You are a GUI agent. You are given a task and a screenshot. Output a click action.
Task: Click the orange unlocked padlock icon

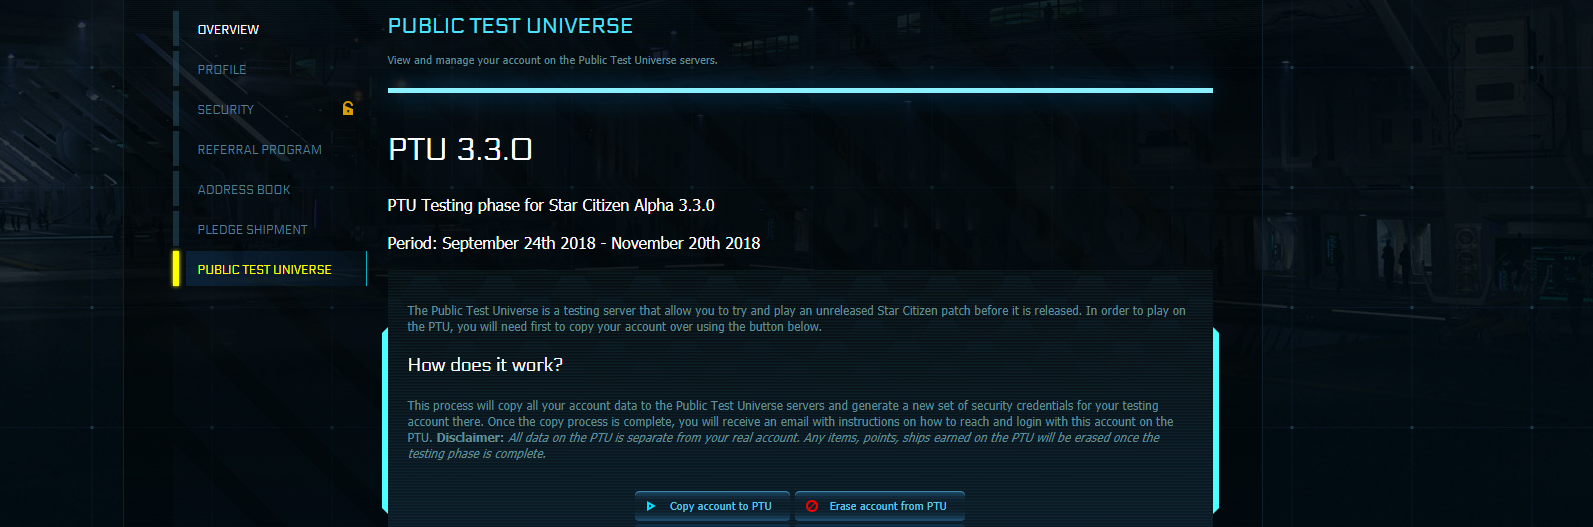click(x=348, y=108)
